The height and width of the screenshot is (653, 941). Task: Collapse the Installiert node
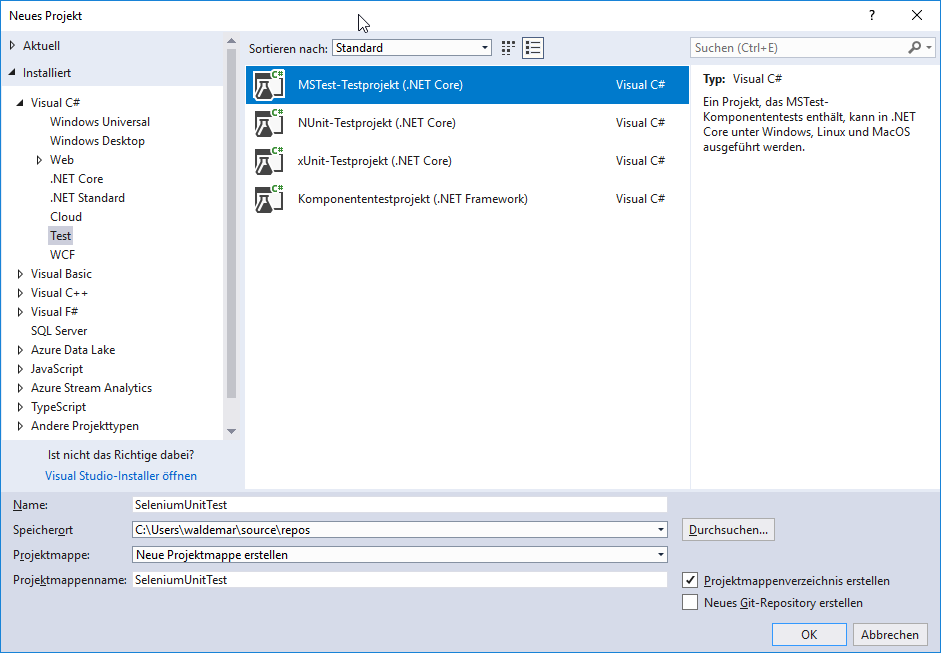pos(13,73)
